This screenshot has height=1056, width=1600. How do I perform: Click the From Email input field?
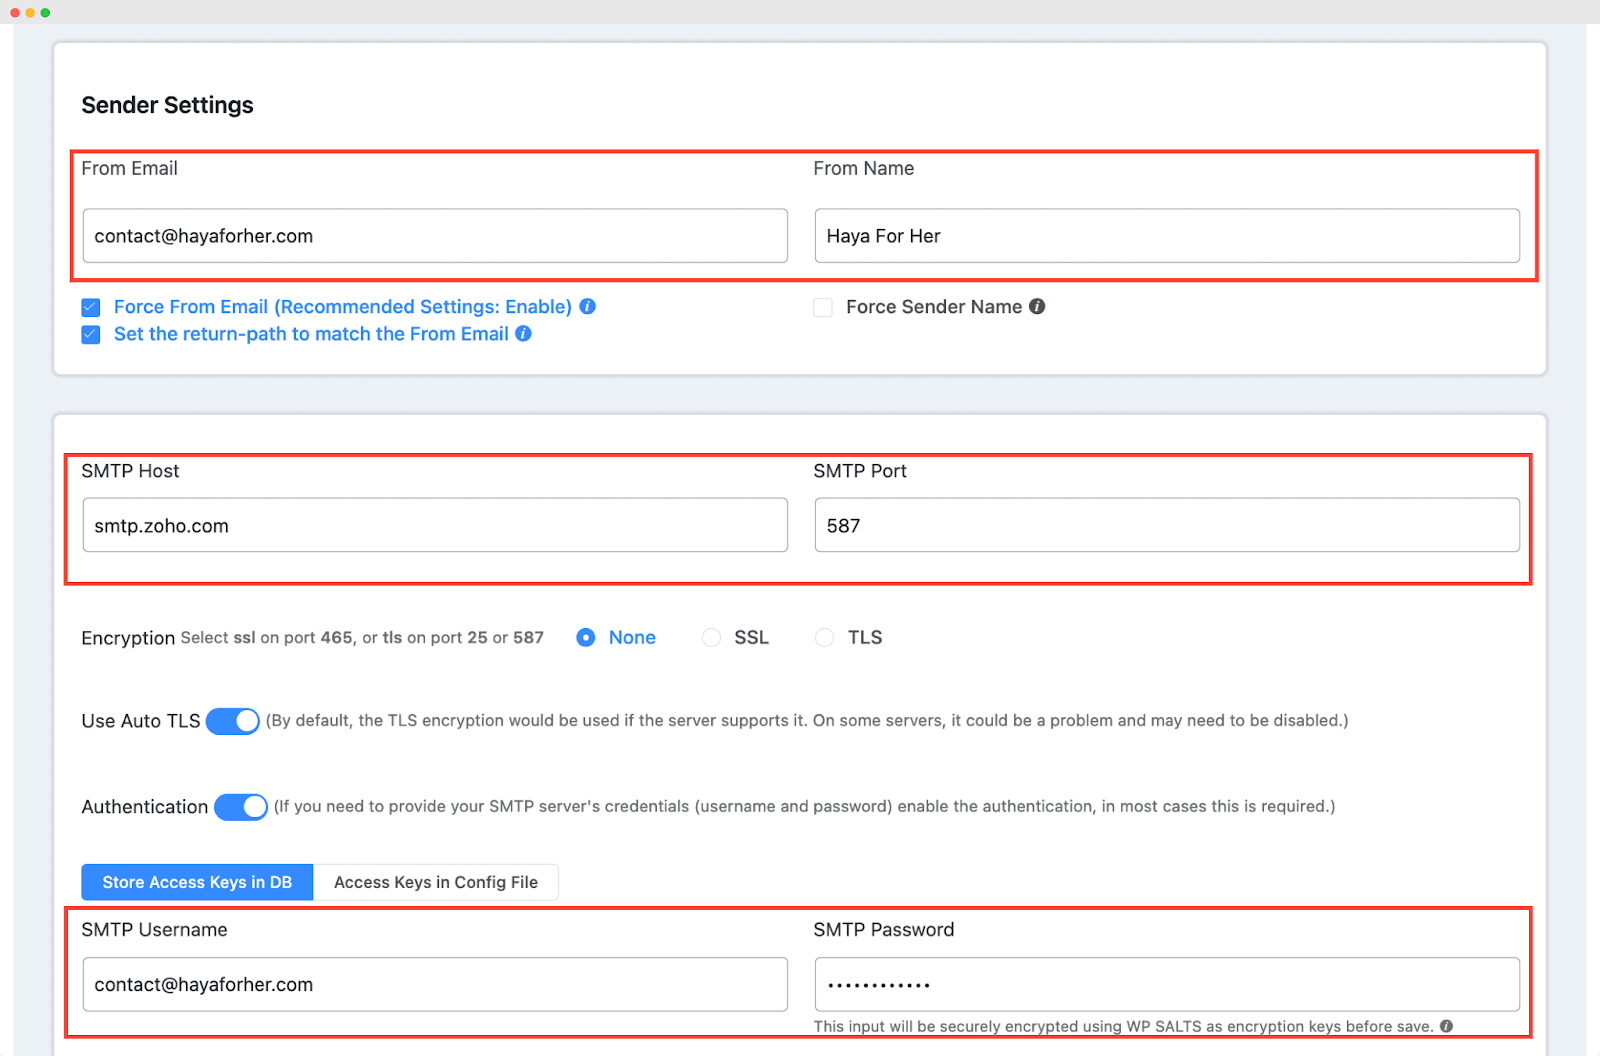point(435,236)
